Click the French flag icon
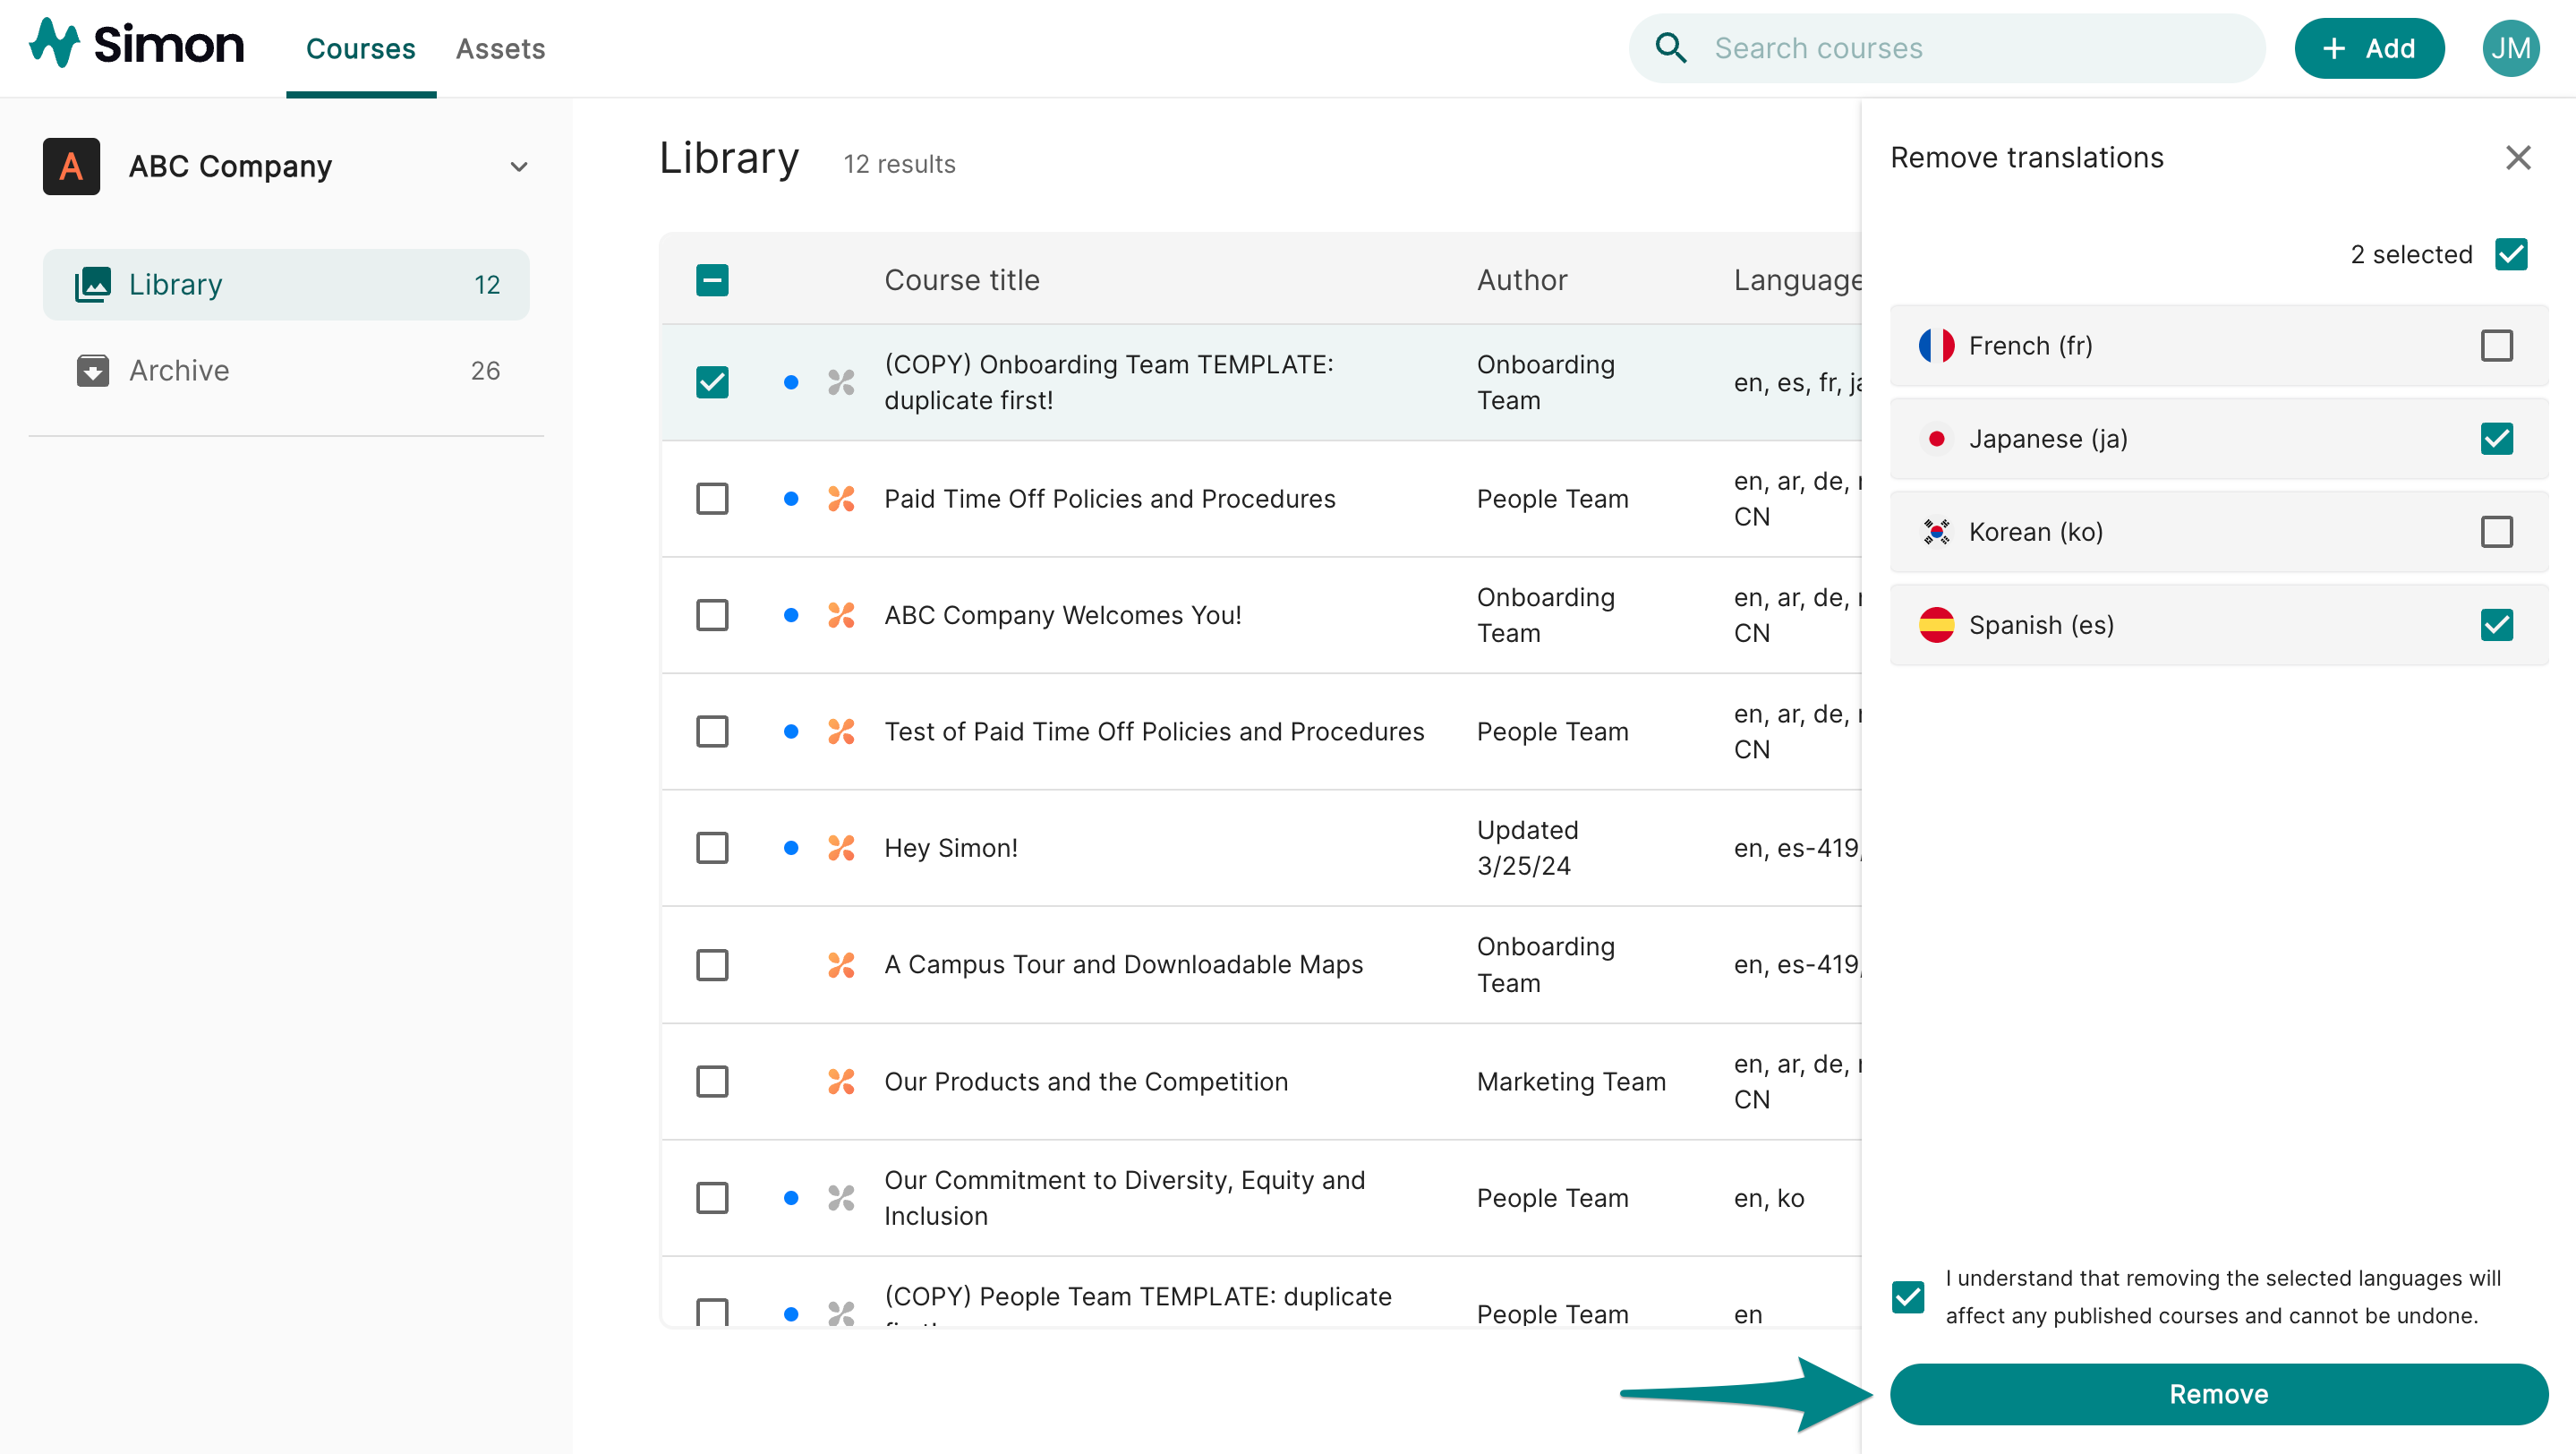This screenshot has height=1454, width=2576. [1936, 345]
